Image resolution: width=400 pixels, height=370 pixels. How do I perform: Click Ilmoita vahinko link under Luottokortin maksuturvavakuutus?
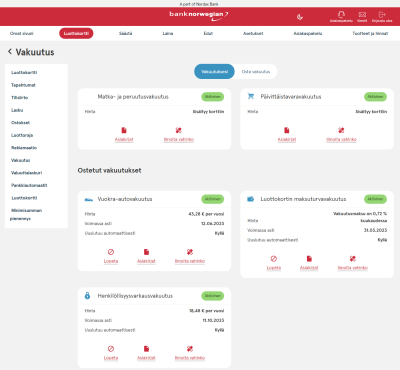coord(353,268)
